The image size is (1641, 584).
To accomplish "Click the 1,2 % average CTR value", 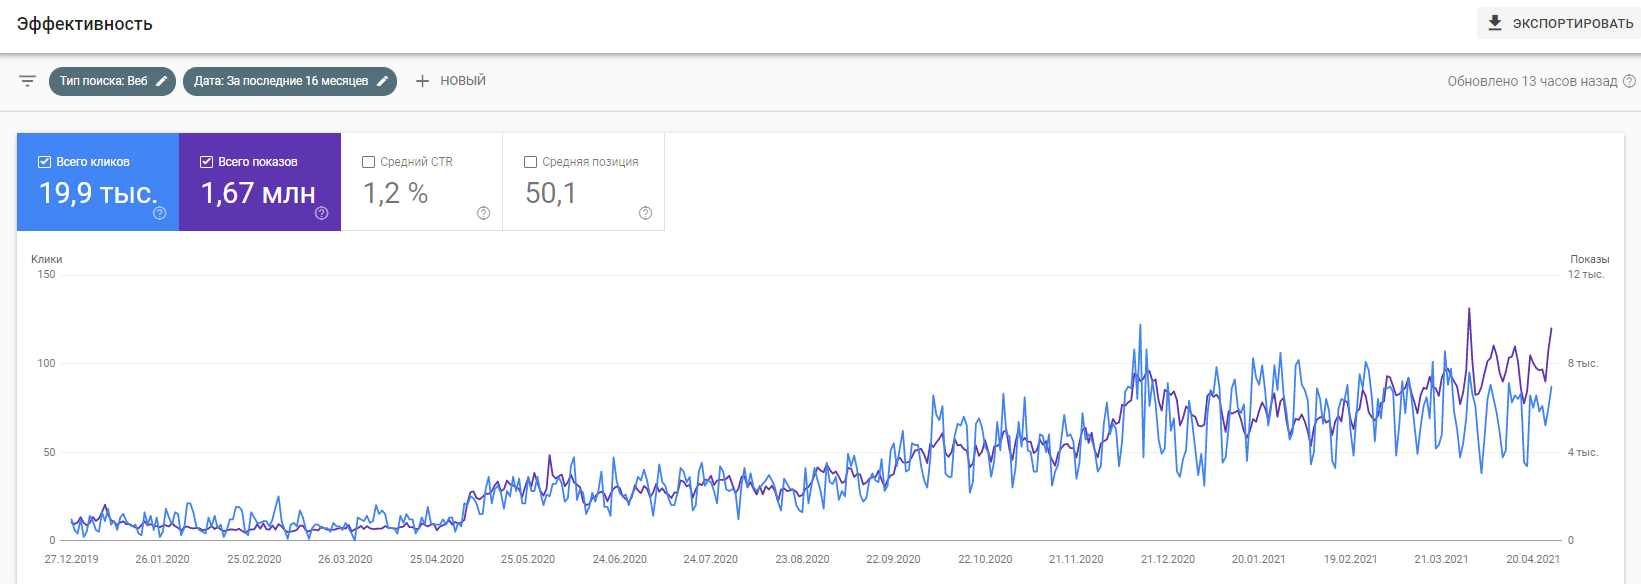I will pos(395,193).
